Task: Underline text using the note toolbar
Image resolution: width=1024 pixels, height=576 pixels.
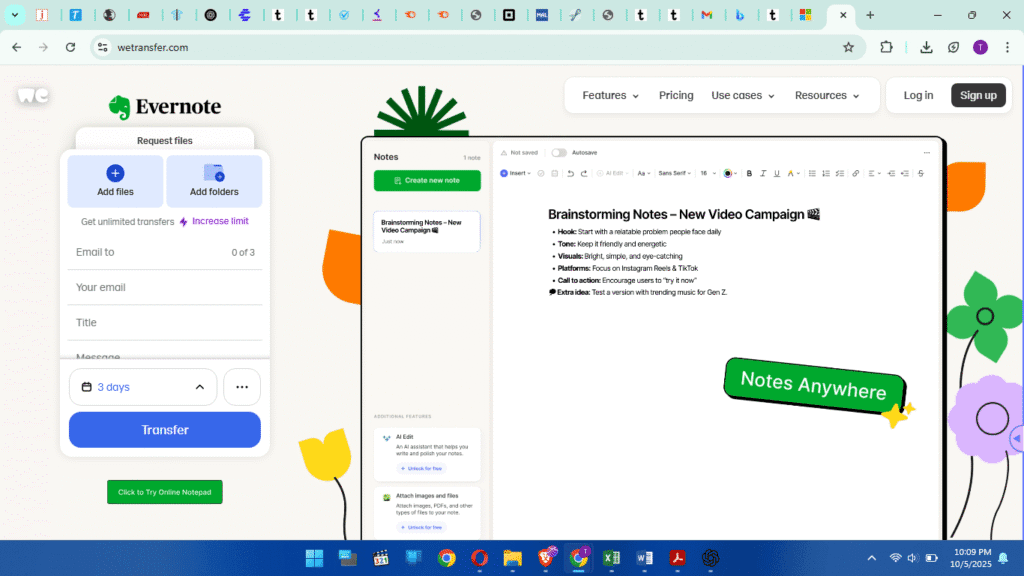Action: click(776, 174)
